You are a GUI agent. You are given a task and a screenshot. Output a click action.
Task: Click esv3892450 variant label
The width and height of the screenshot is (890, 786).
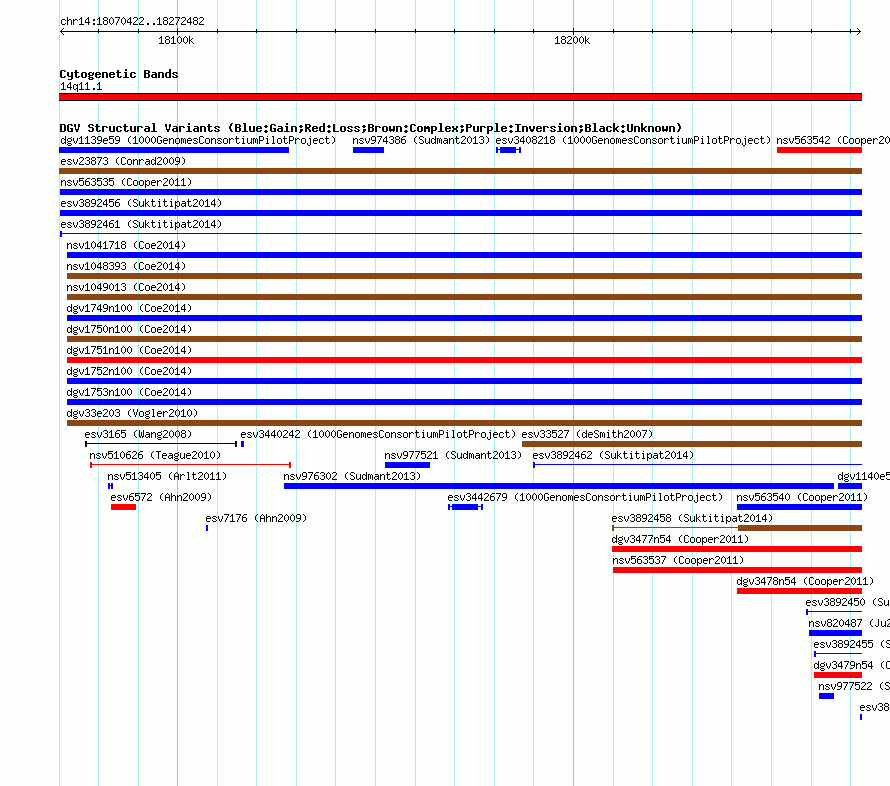(847, 602)
